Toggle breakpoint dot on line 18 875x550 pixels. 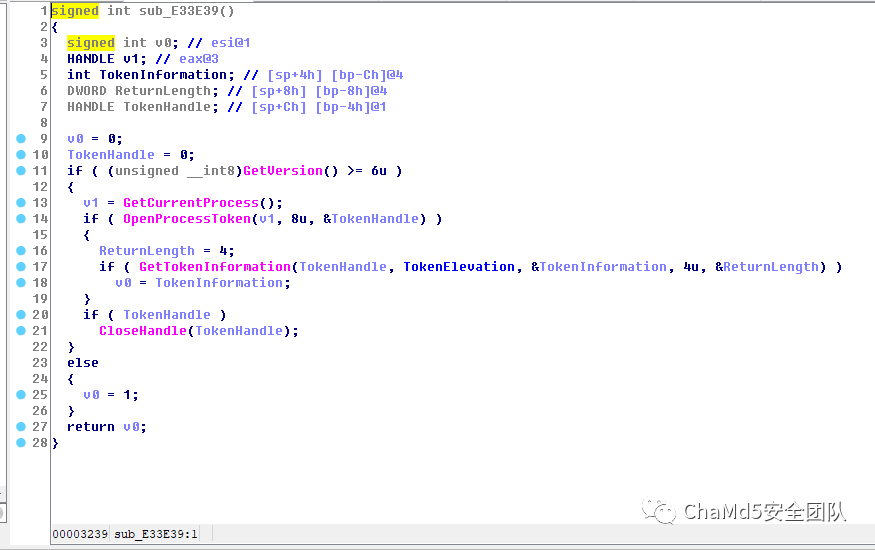click(x=21, y=283)
